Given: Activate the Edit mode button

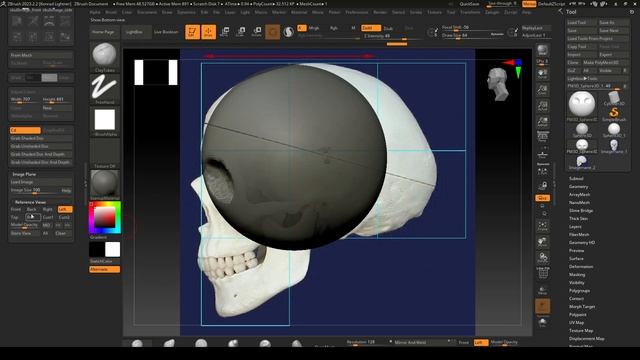Looking at the screenshot, I should pyautogui.click(x=192, y=32).
